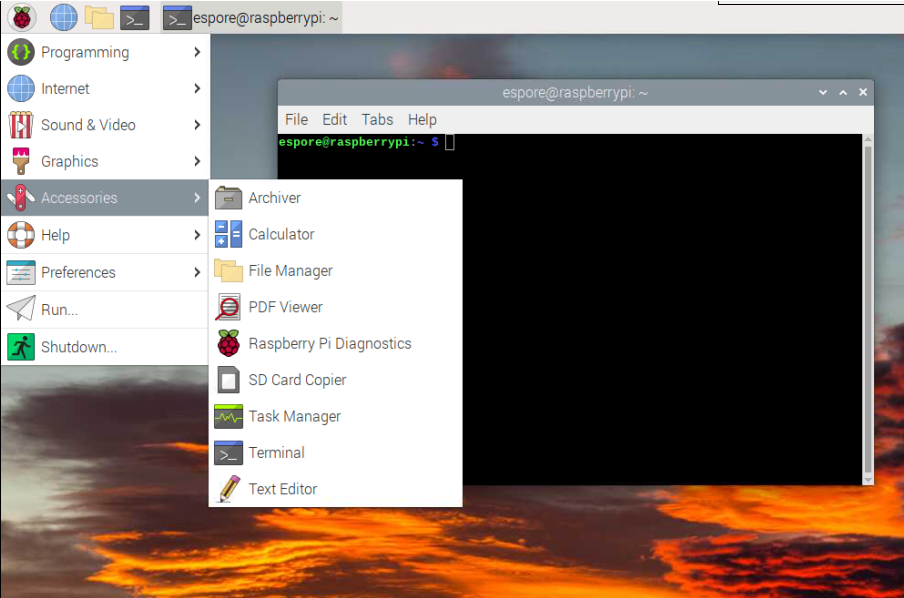Screen dimensions: 904x598
Task: Select PDF Viewer label in Accessories
Action: [285, 307]
